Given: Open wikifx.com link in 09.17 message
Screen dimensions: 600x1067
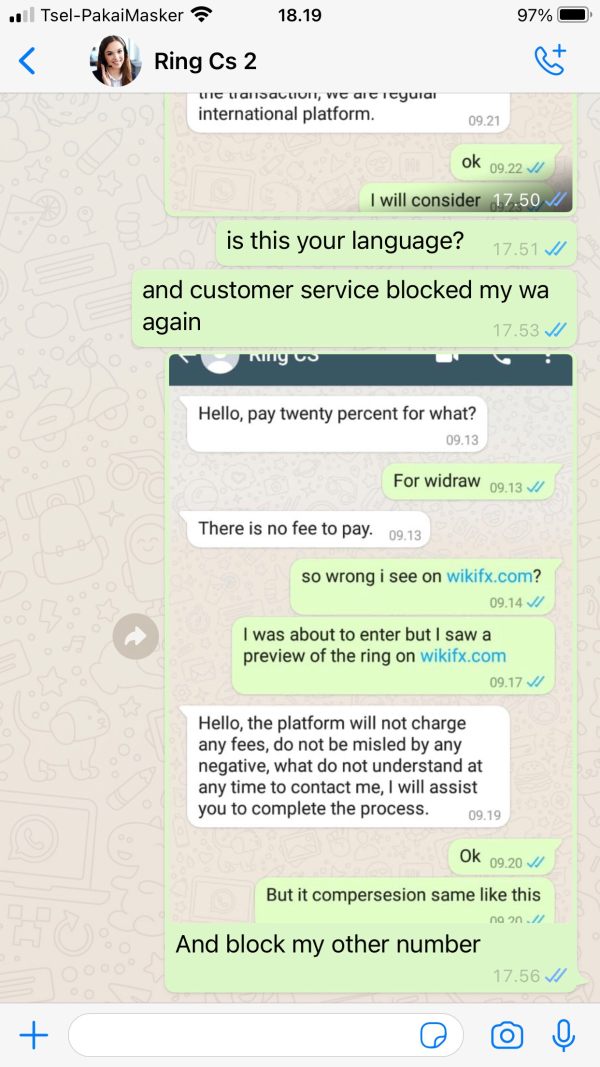Looking at the screenshot, I should tap(463, 656).
